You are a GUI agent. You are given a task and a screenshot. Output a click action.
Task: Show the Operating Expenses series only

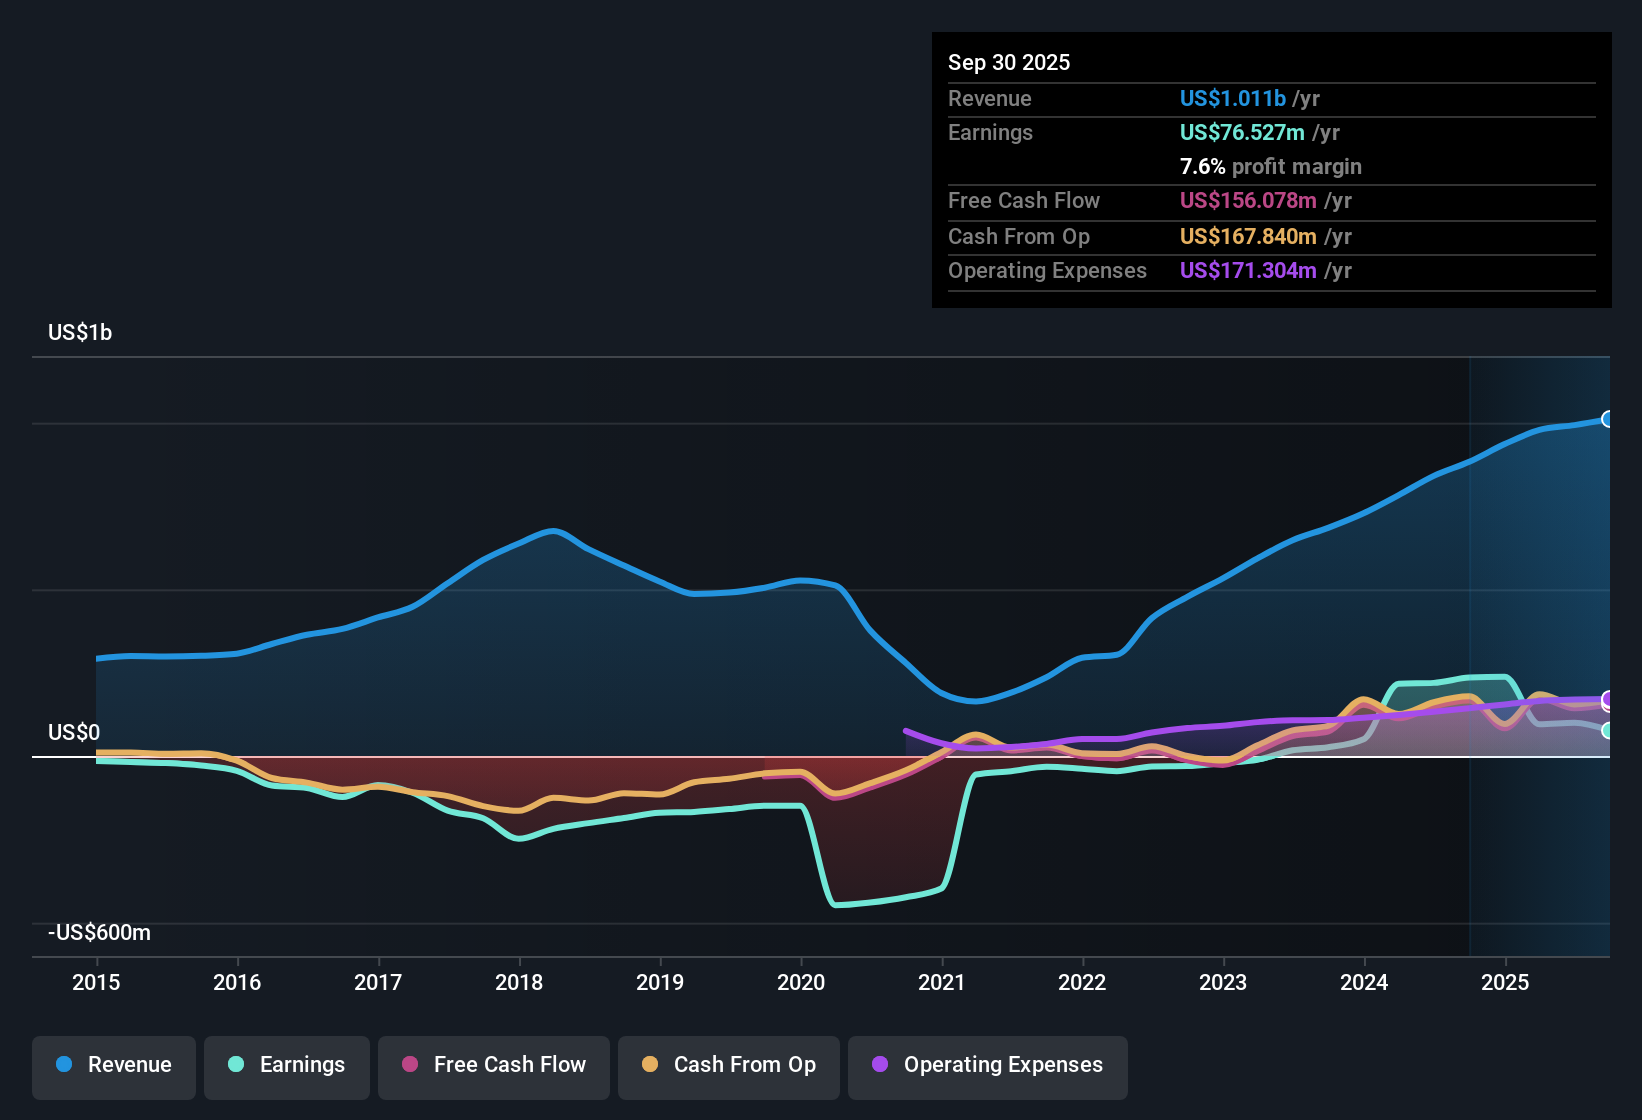(987, 1065)
